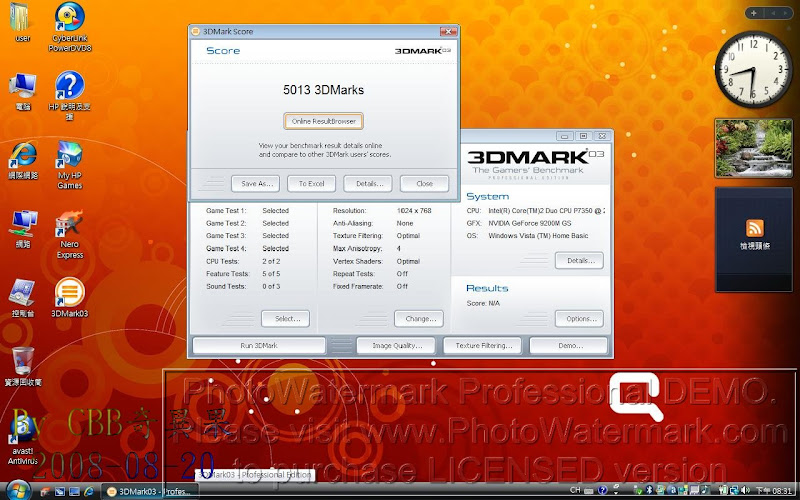Open My HP Games shortcut

click(70, 165)
